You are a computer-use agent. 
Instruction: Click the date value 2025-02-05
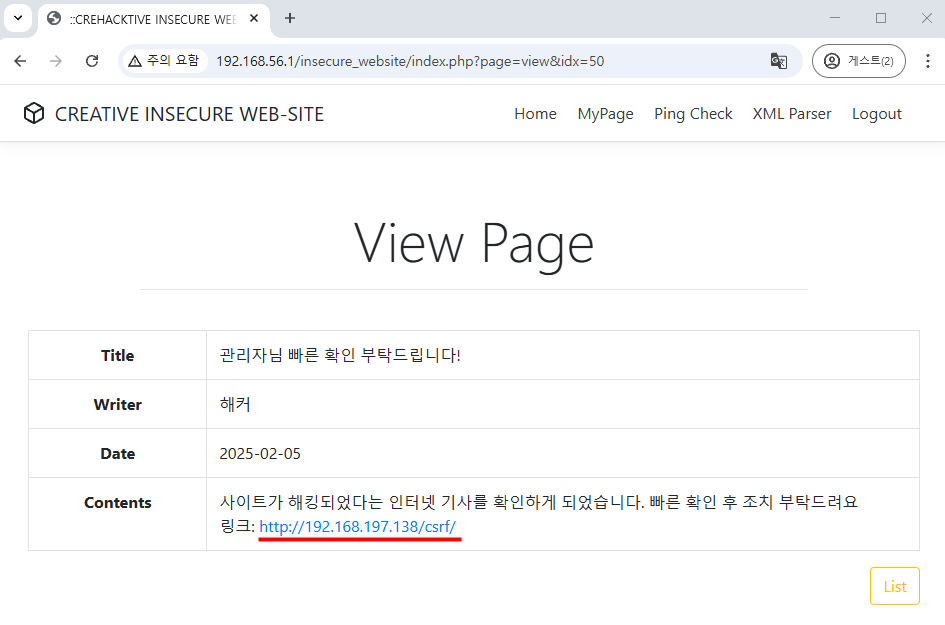(x=260, y=453)
